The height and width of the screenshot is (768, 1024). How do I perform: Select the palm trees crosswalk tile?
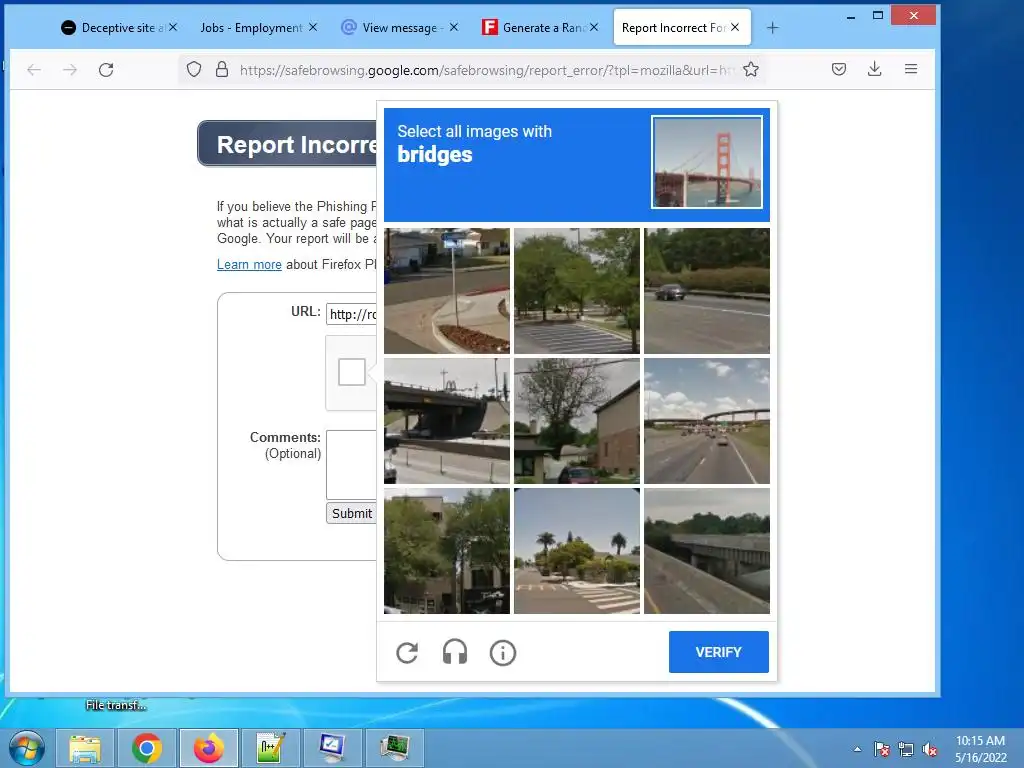pyautogui.click(x=577, y=551)
